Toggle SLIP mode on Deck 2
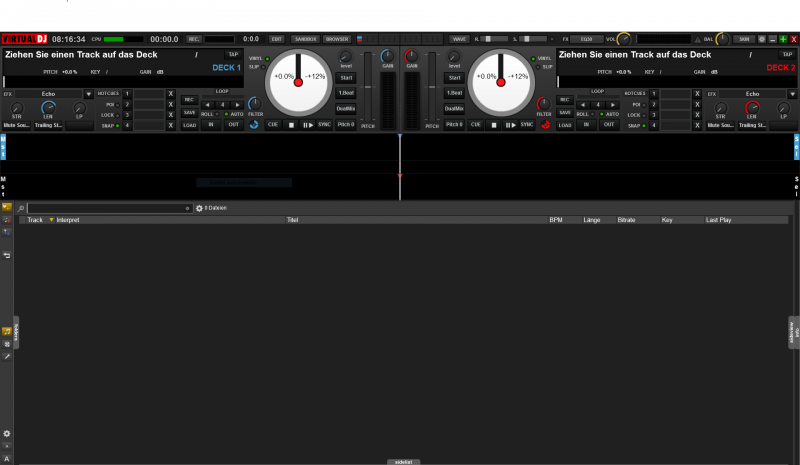 tap(538, 67)
